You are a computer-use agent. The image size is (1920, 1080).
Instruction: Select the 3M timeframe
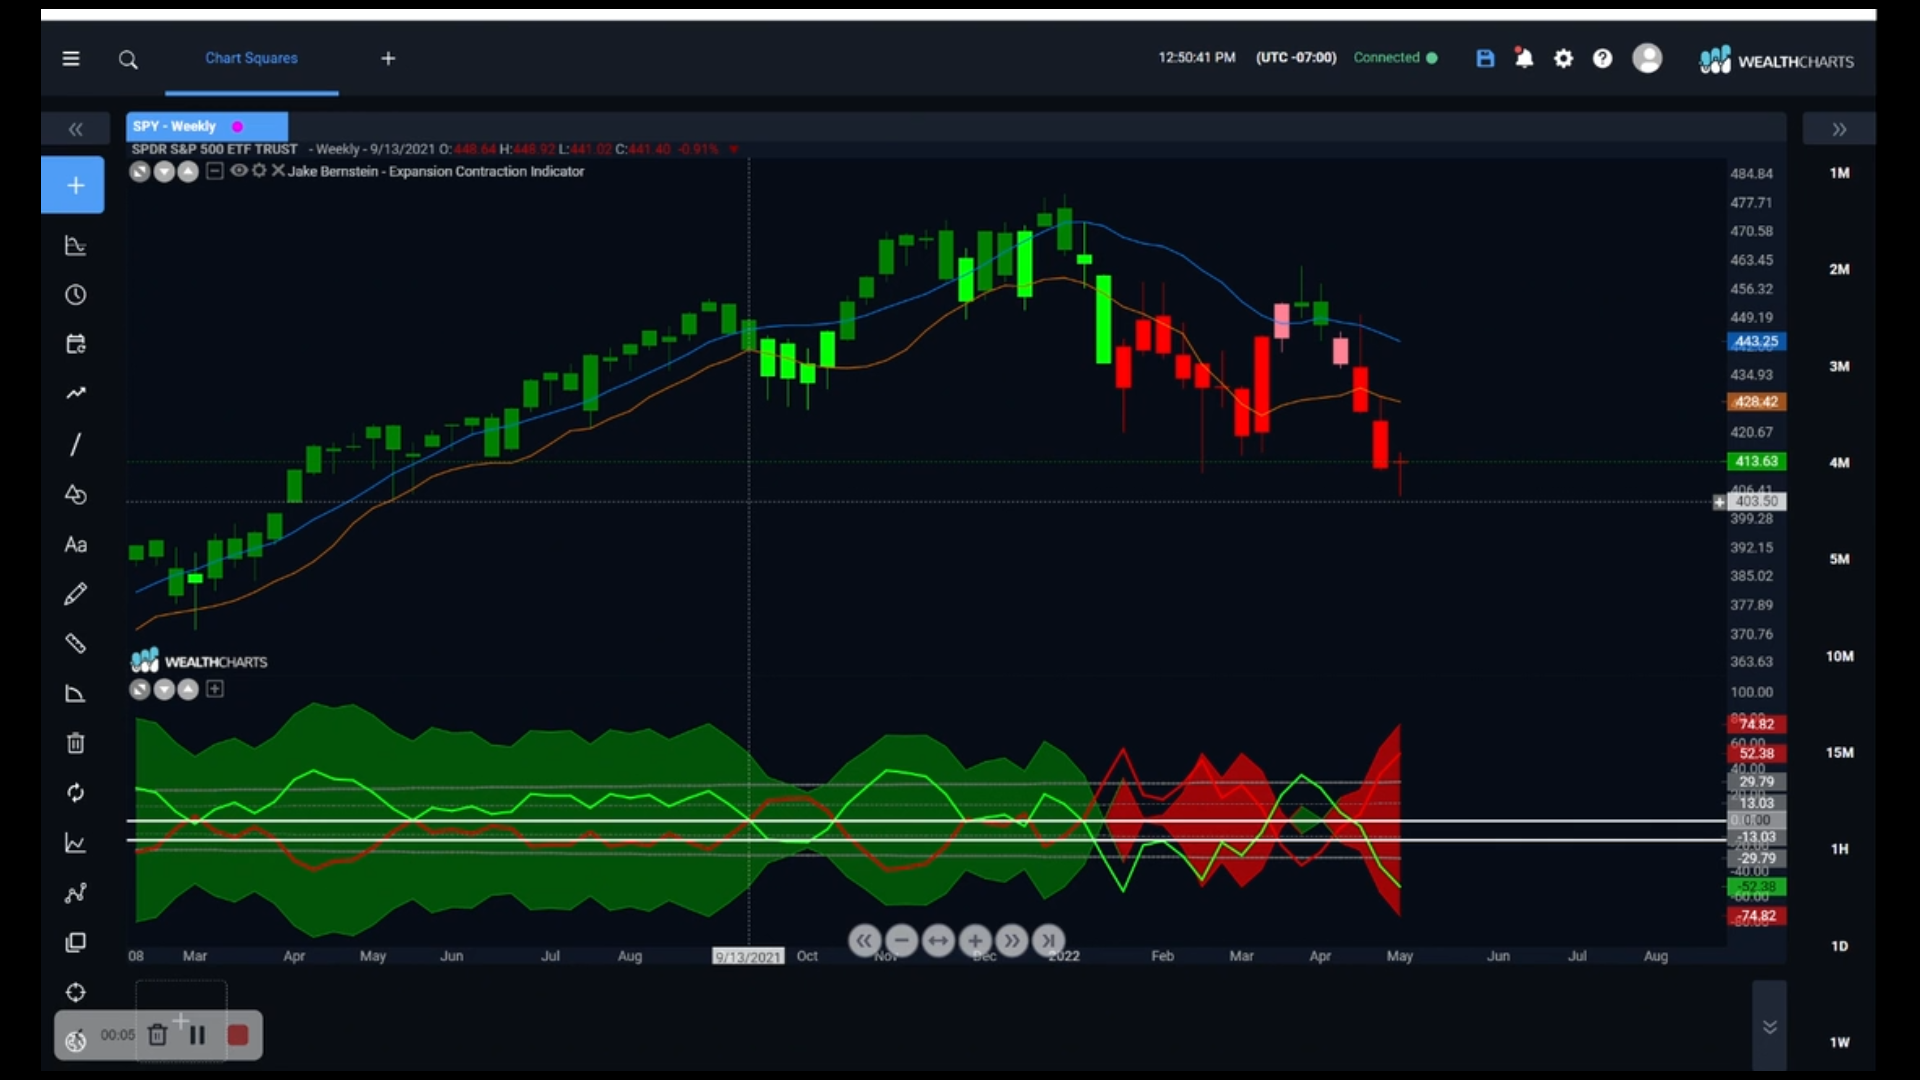pos(1839,367)
